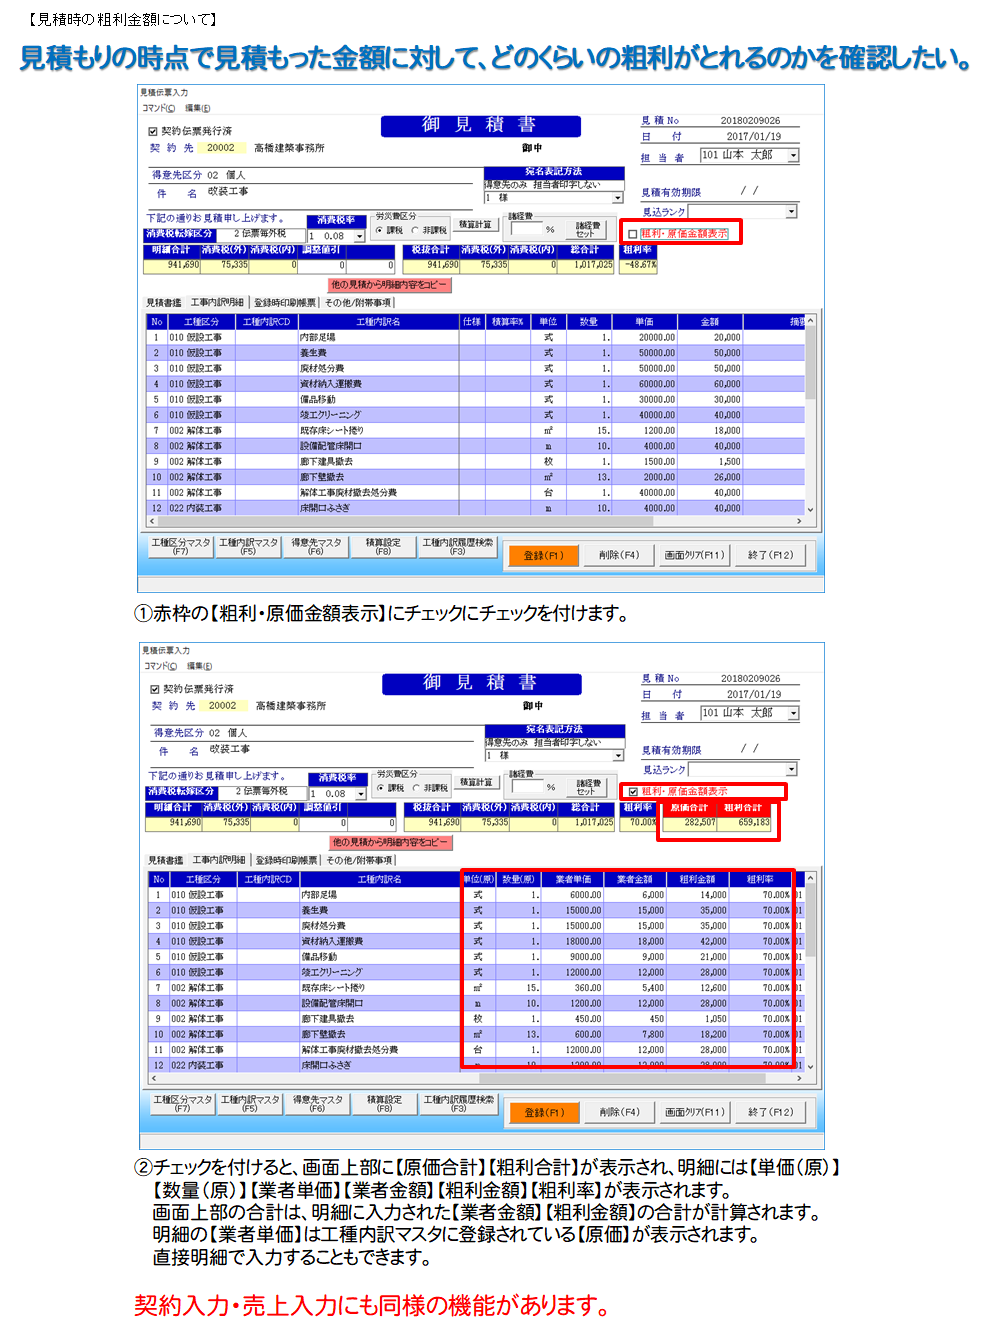Click detail grid scroll-down arrow in upper window
991x1325 pixels.
coord(810,509)
